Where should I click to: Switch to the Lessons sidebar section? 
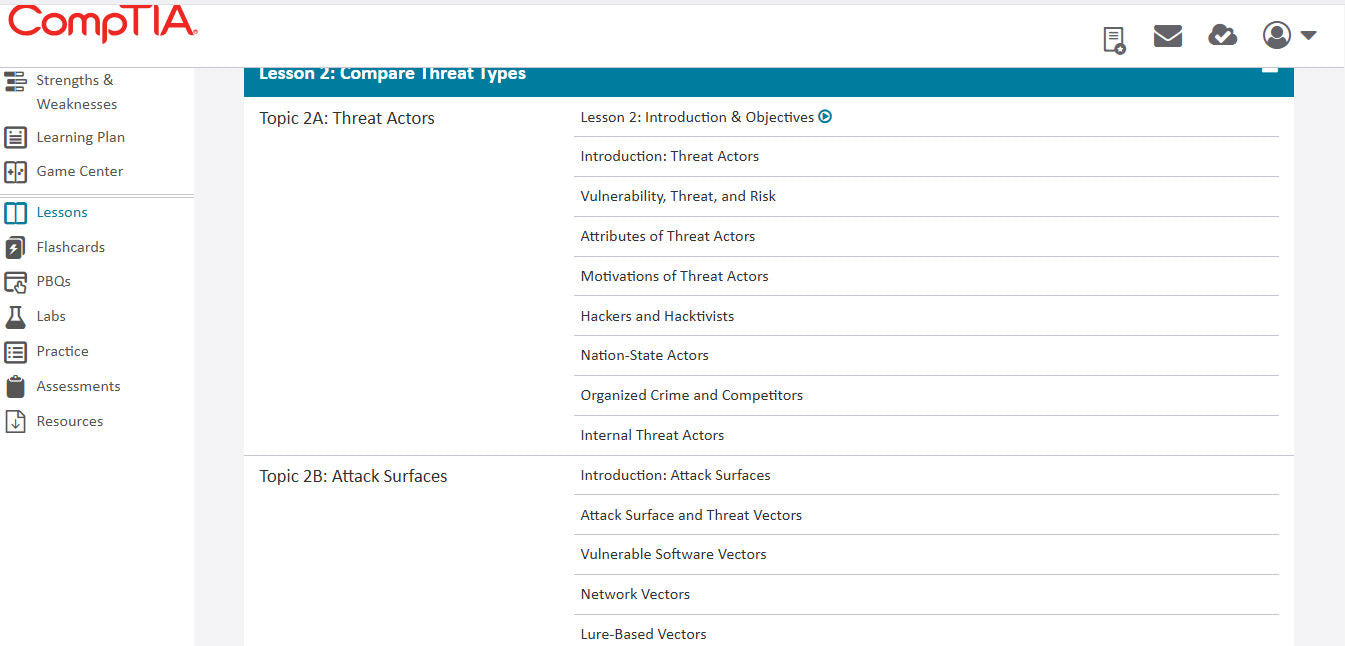[61, 212]
